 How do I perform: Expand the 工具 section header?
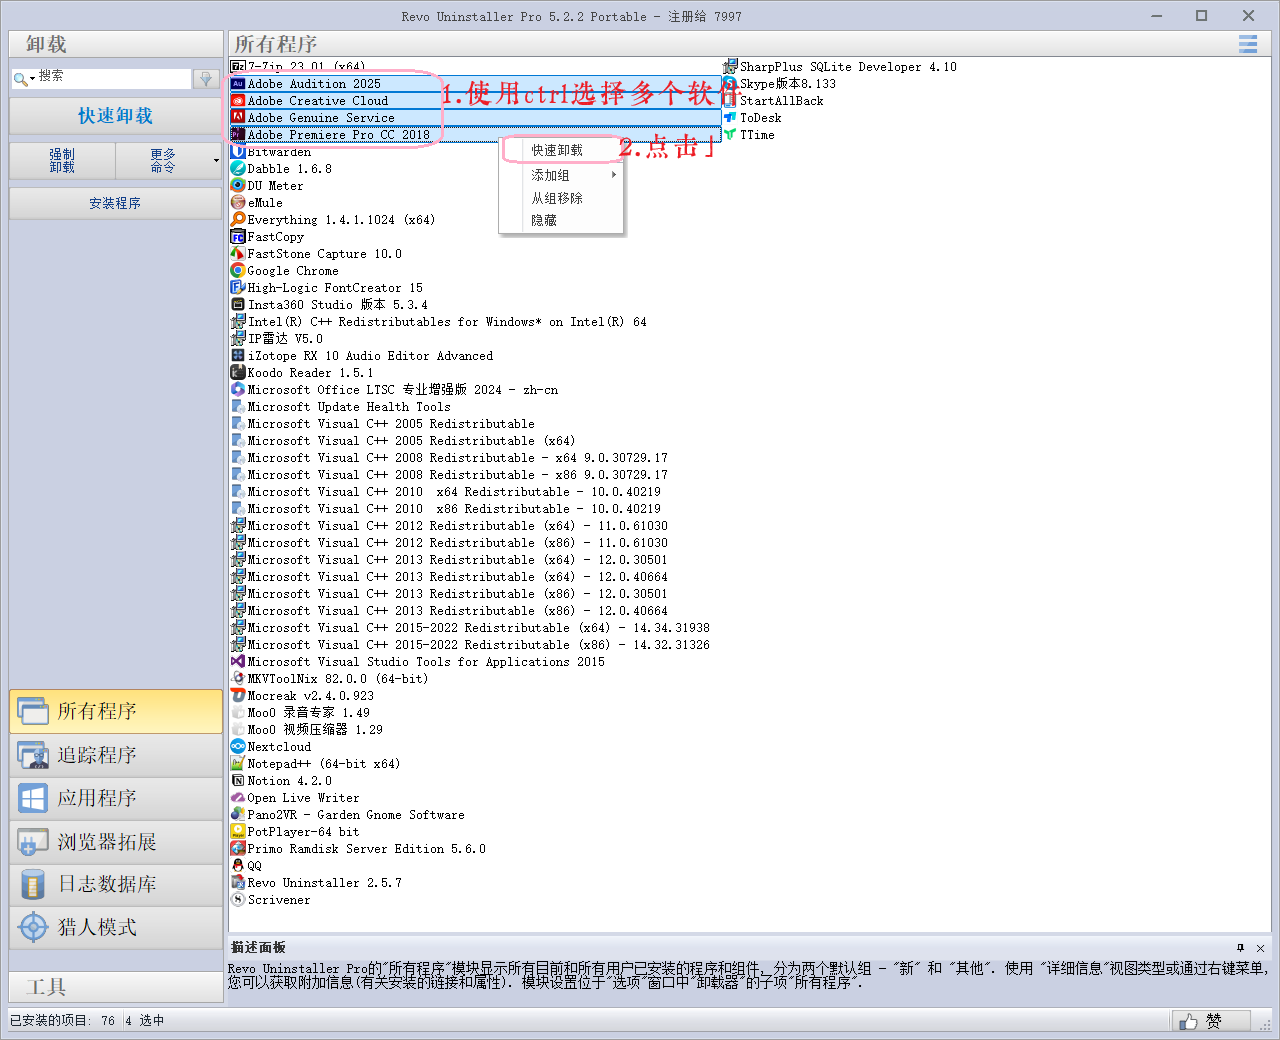pyautogui.click(x=116, y=987)
